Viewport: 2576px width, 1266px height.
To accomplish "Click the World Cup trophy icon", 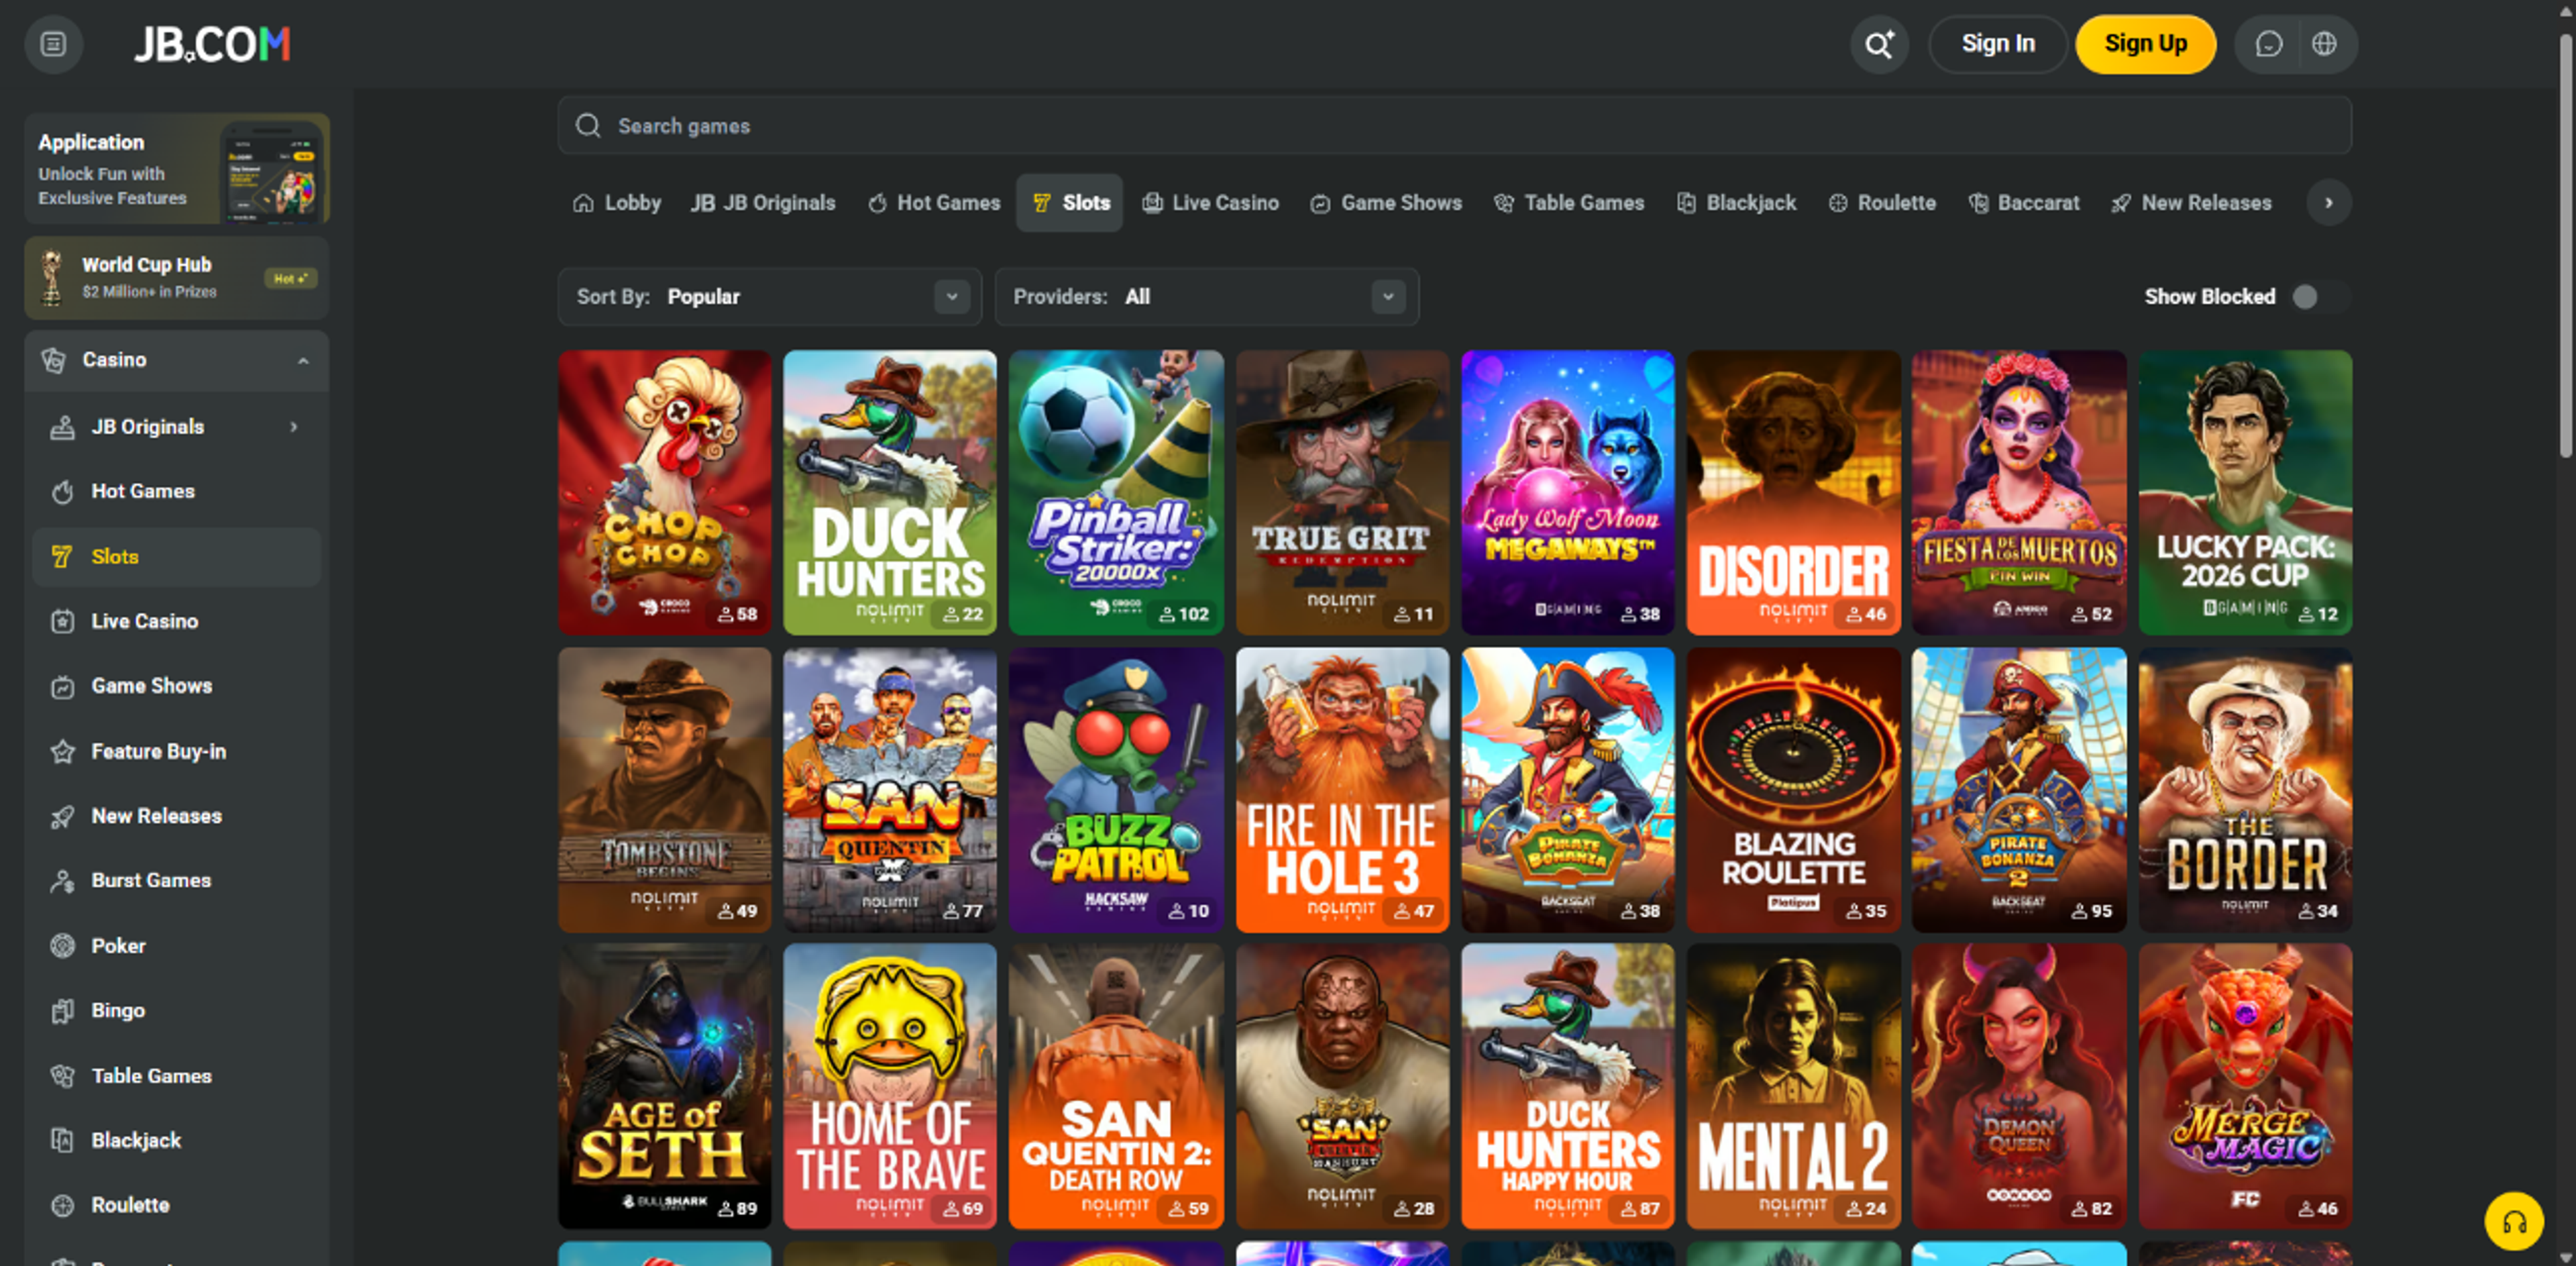I will pyautogui.click(x=50, y=277).
